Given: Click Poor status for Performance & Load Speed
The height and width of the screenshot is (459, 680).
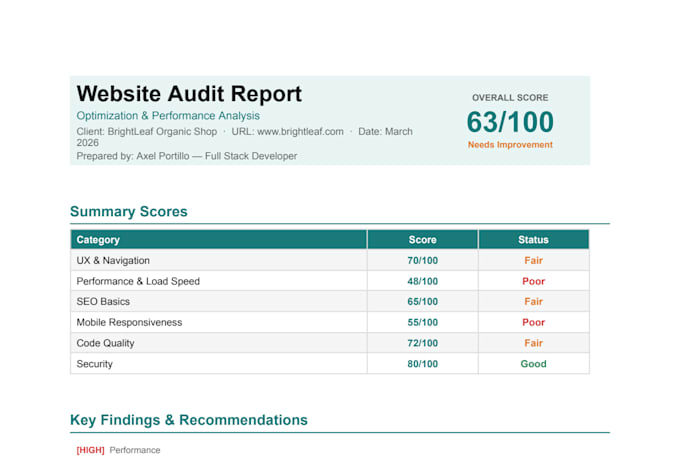Looking at the screenshot, I should pyautogui.click(x=533, y=281).
